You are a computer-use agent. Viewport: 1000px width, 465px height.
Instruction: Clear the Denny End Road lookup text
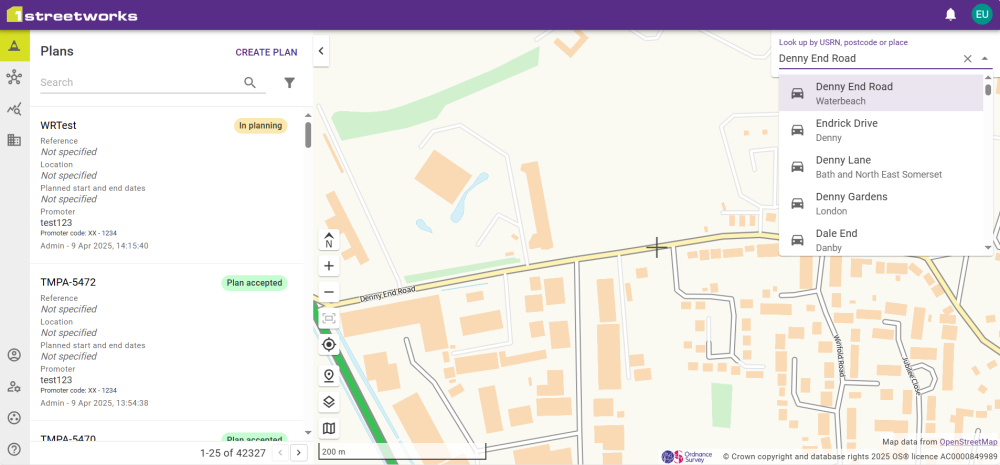(x=967, y=59)
